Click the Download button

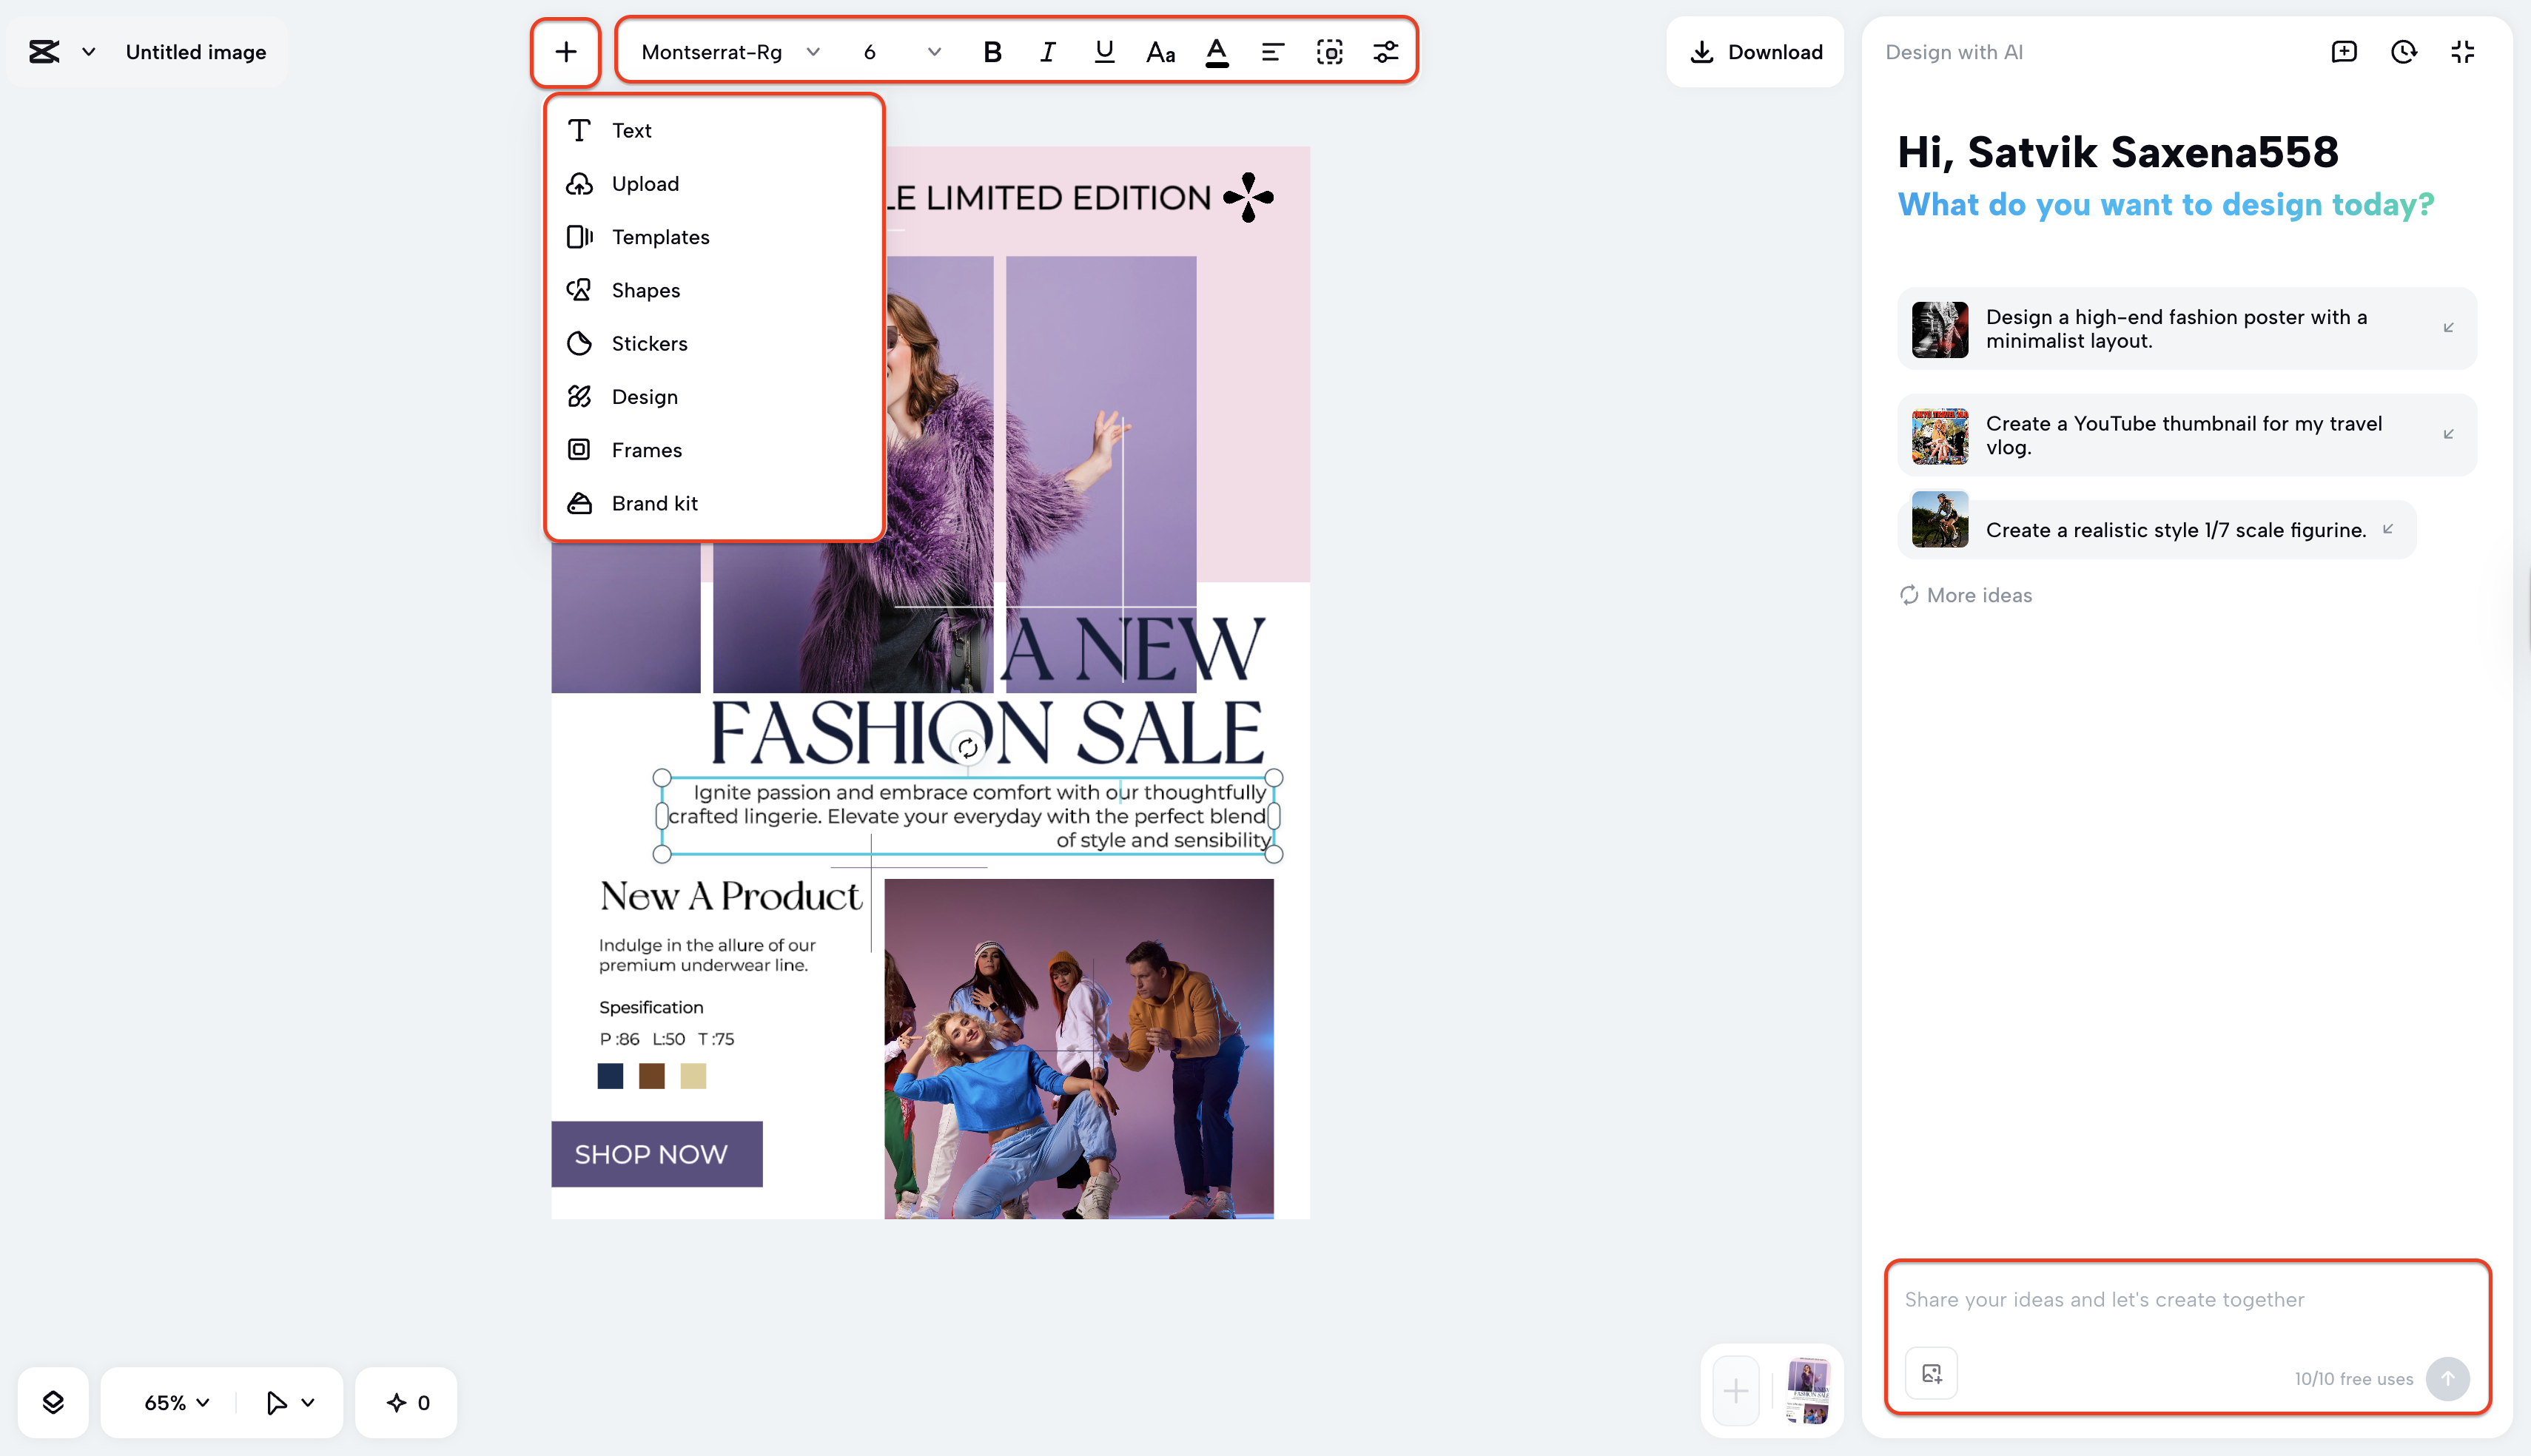pyautogui.click(x=1755, y=51)
